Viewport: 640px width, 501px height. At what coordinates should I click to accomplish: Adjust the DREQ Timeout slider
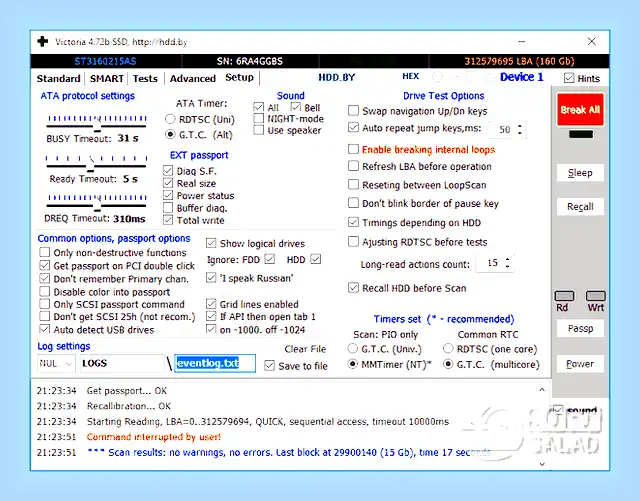point(97,202)
